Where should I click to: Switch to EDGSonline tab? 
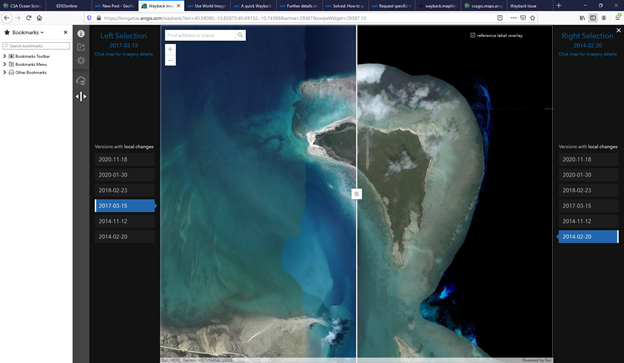click(68, 6)
